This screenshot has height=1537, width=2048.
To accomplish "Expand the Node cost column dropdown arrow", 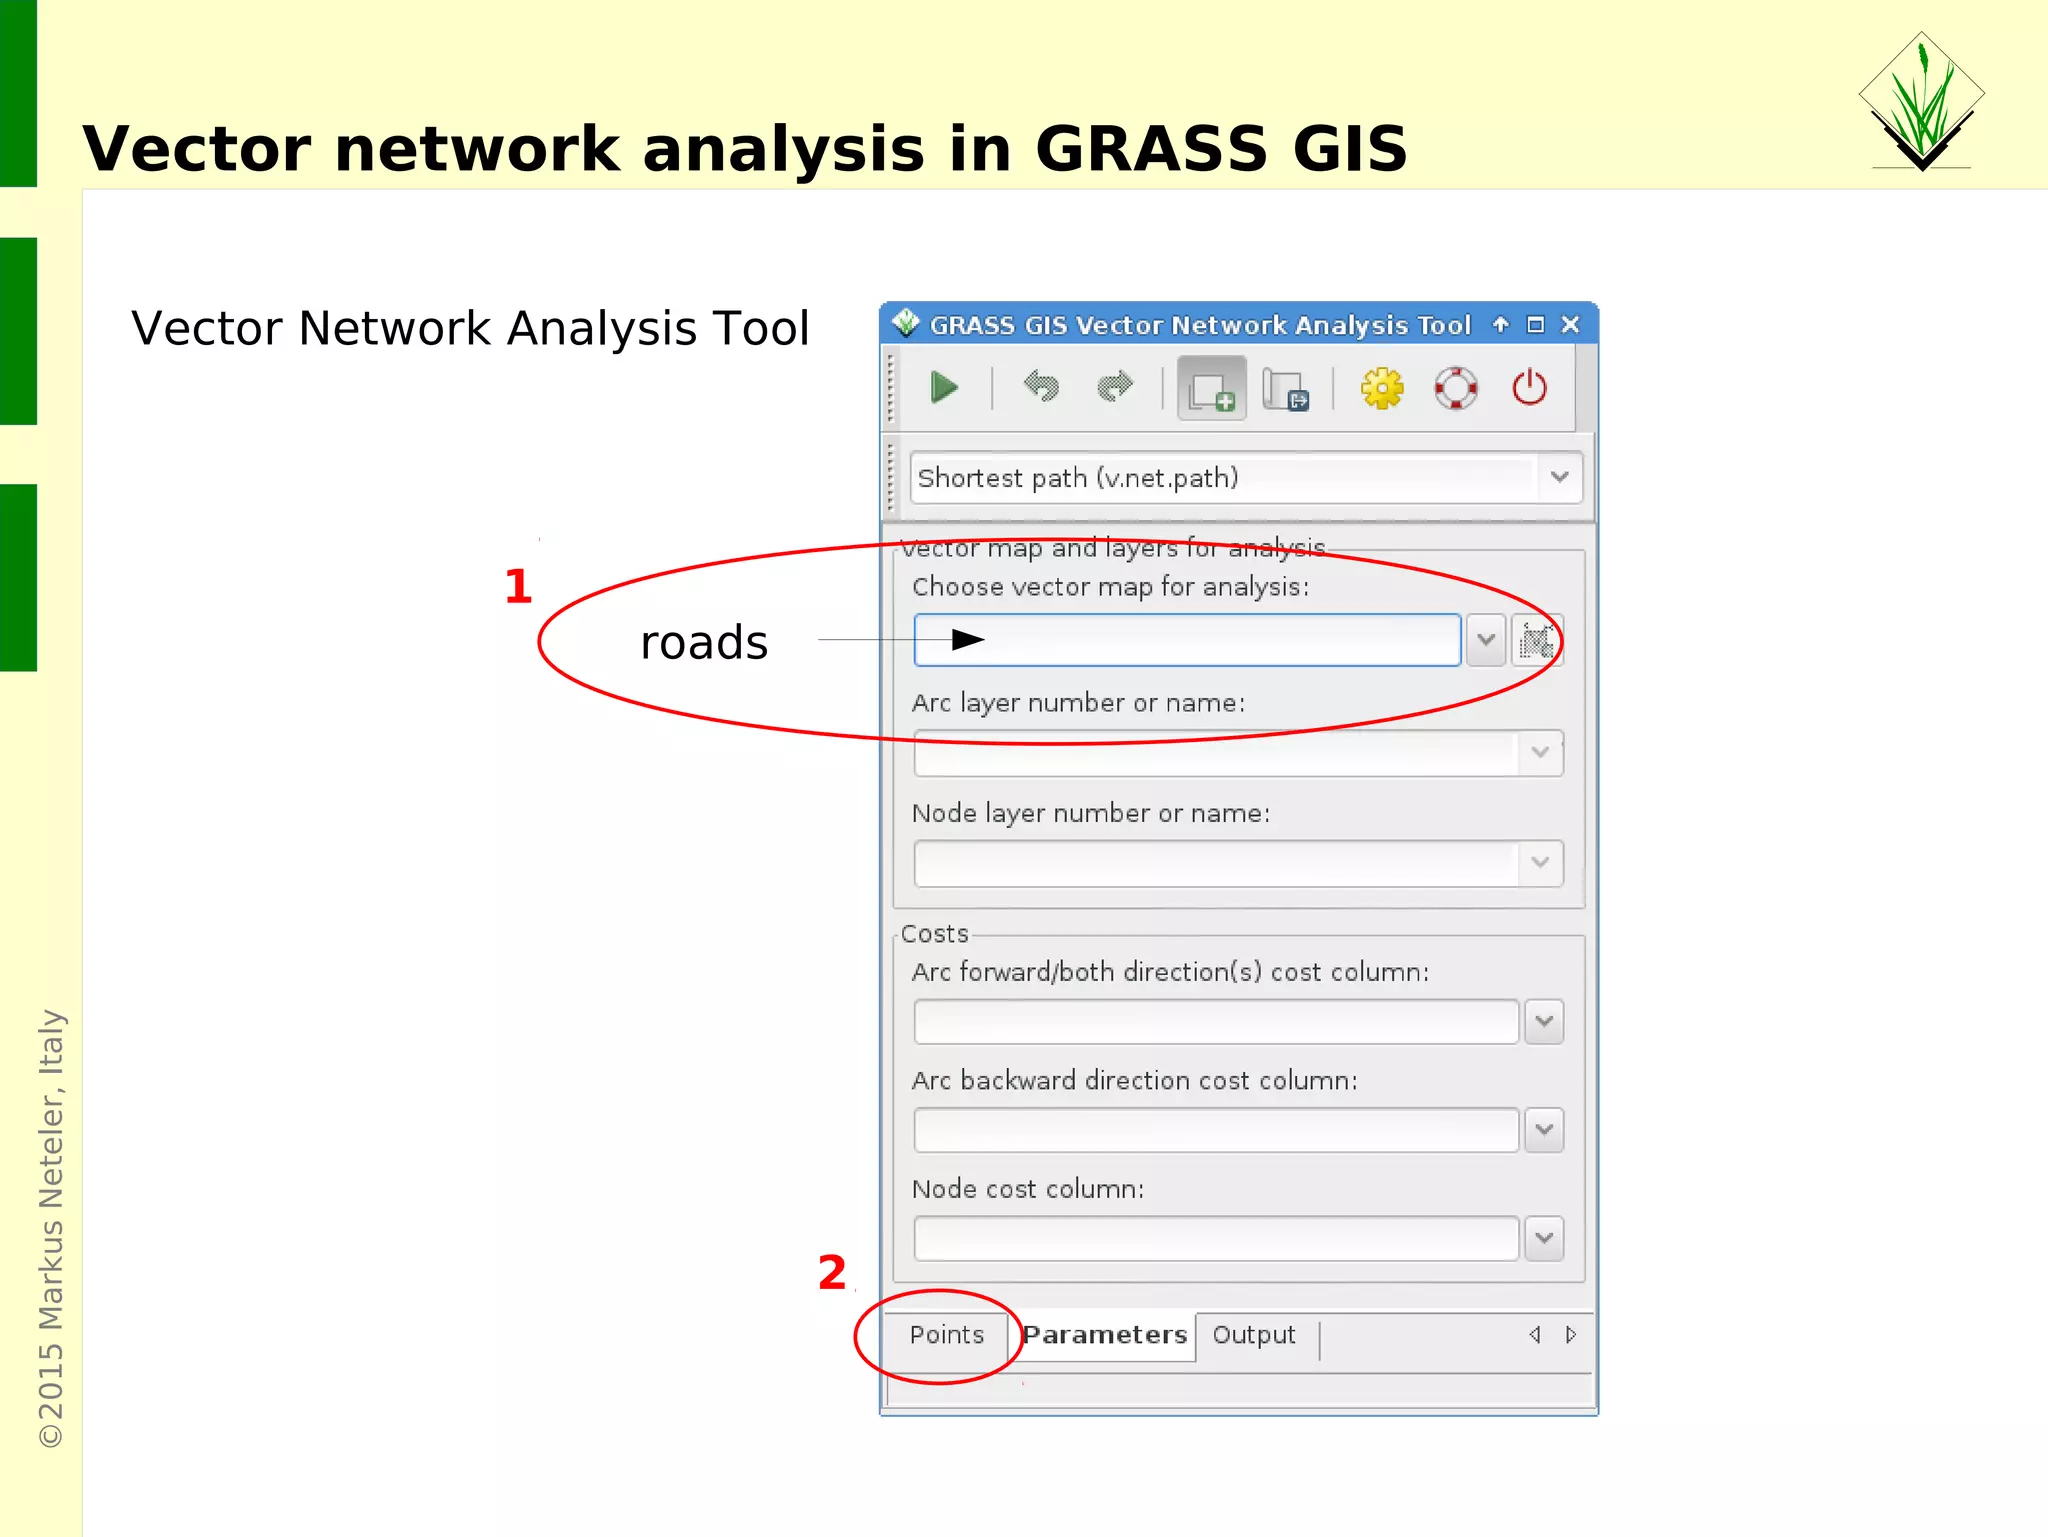I will point(1544,1238).
